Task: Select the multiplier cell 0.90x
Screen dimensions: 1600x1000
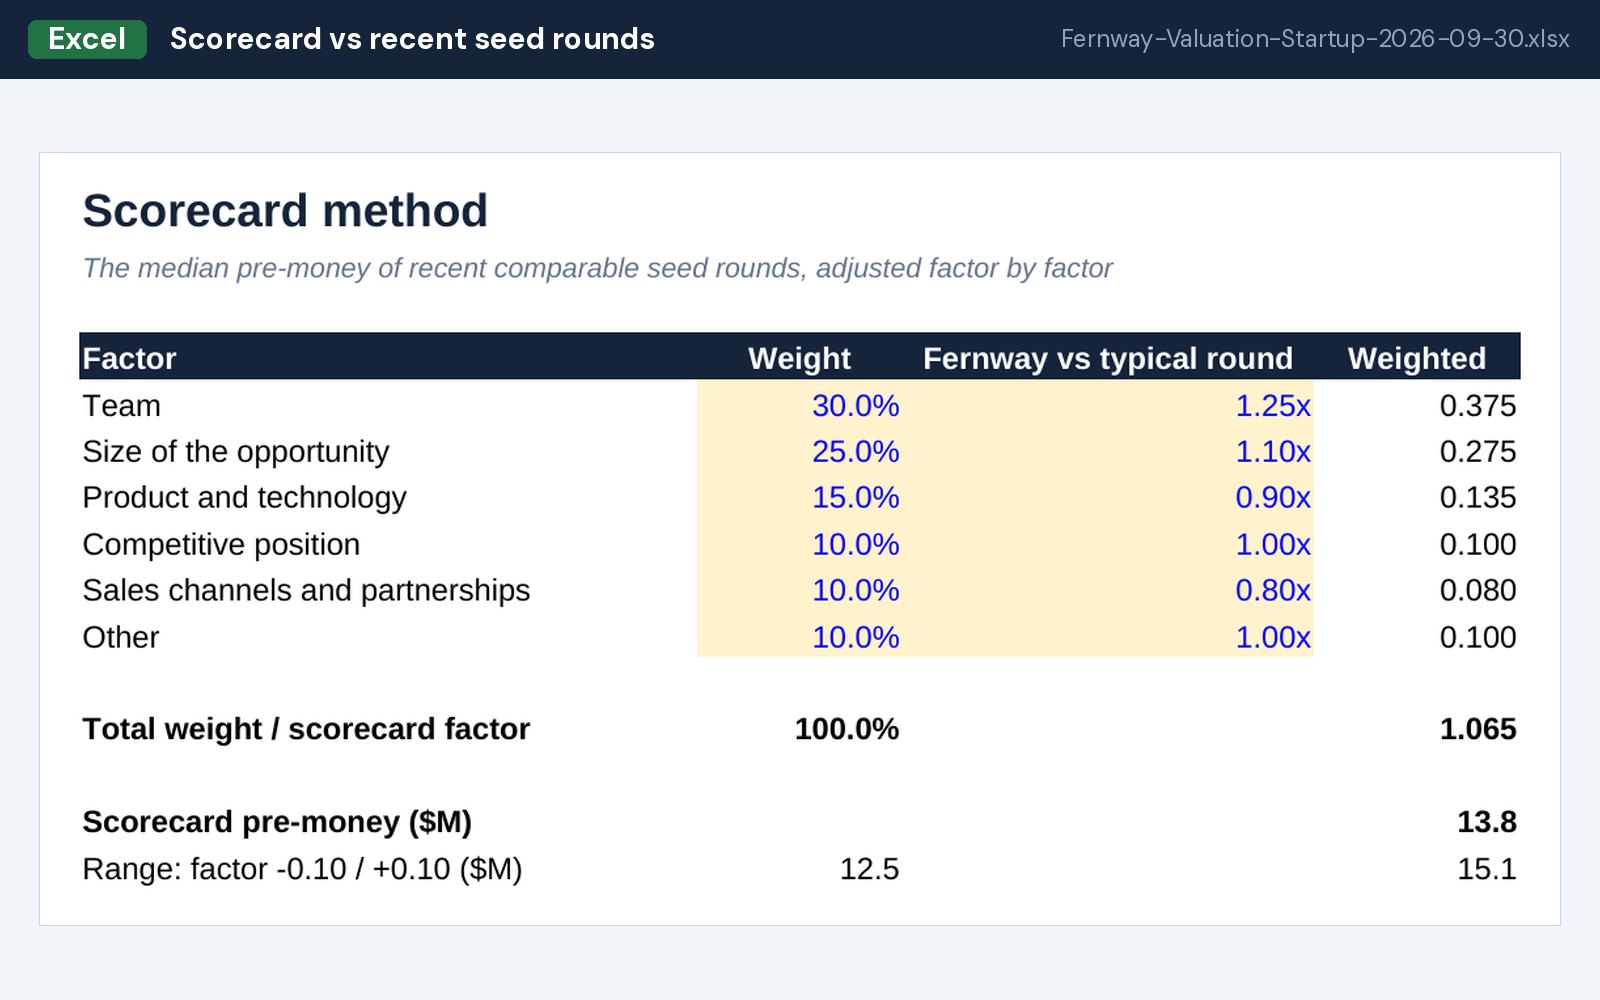Action: 1272,497
